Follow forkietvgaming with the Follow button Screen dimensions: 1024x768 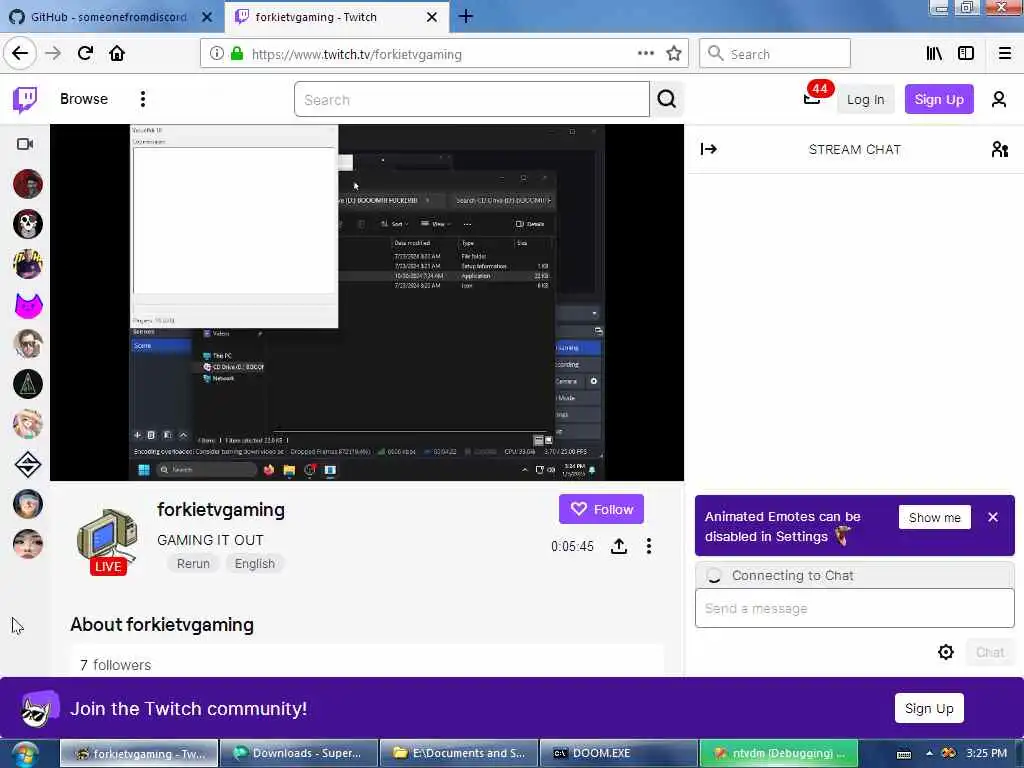(601, 509)
